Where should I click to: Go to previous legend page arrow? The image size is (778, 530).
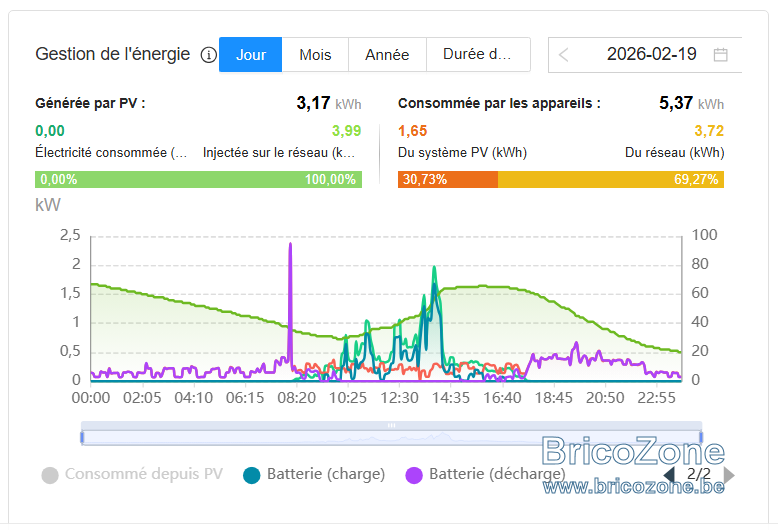pyautogui.click(x=669, y=475)
